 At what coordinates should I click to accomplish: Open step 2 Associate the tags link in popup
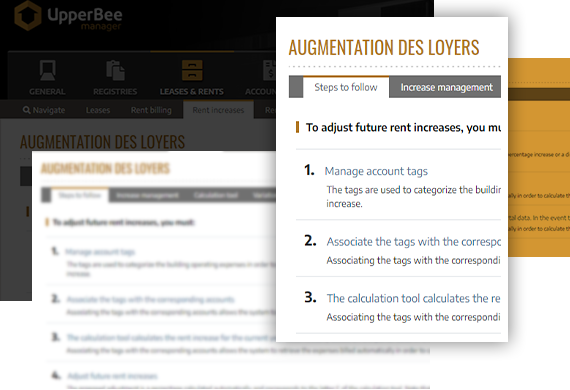[413, 242]
